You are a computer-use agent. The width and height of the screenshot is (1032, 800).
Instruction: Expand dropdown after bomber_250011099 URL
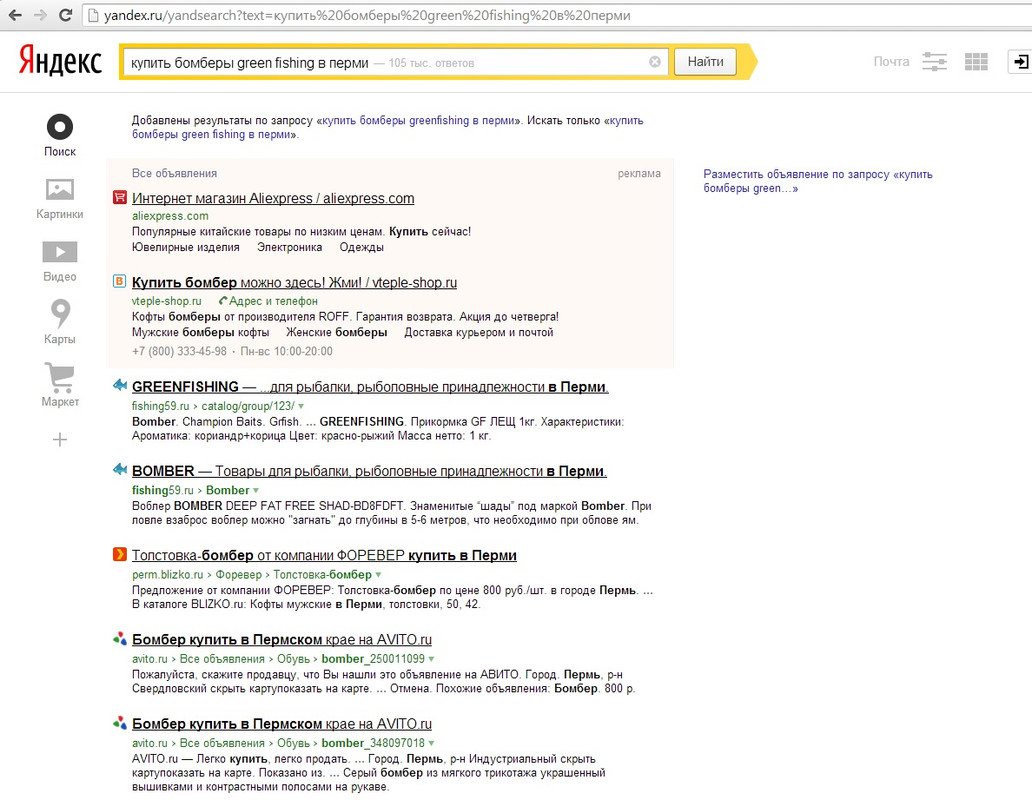coord(431,659)
